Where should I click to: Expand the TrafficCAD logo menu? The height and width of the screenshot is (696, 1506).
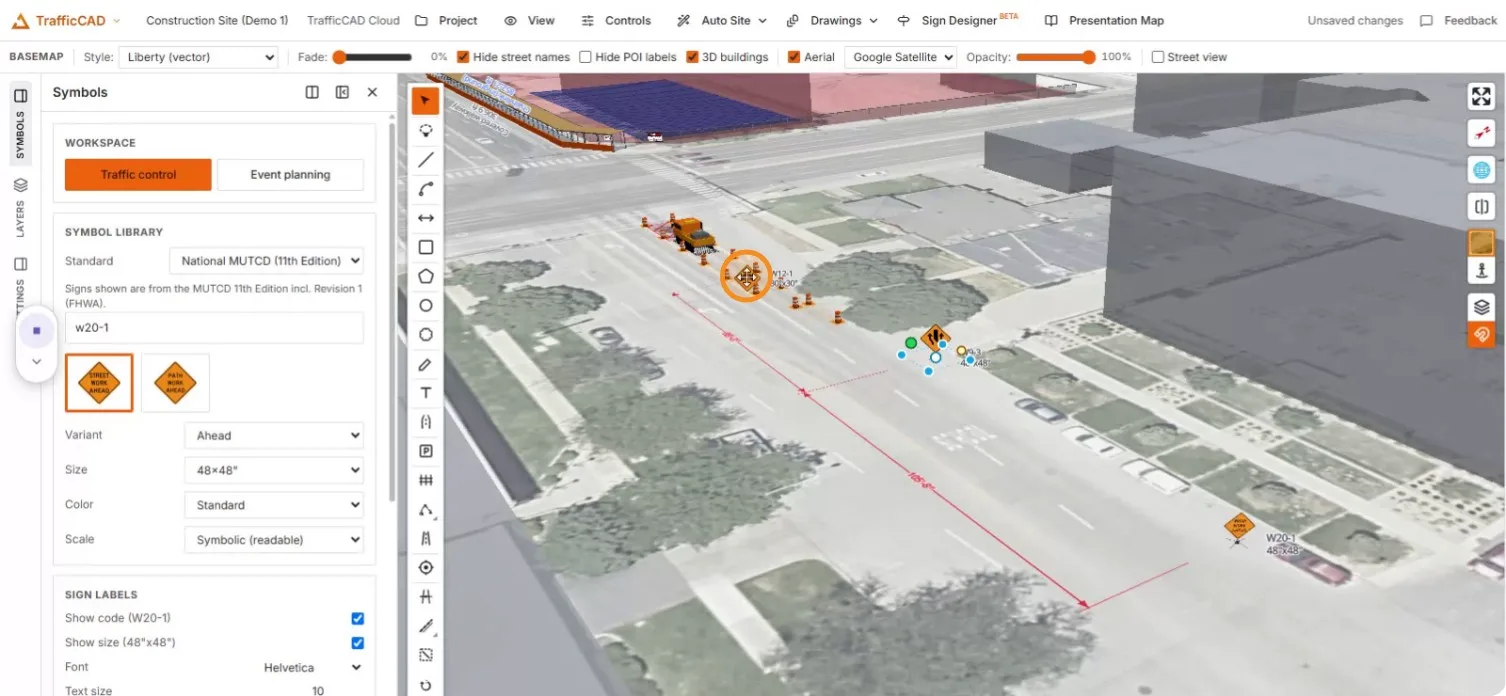coord(66,20)
